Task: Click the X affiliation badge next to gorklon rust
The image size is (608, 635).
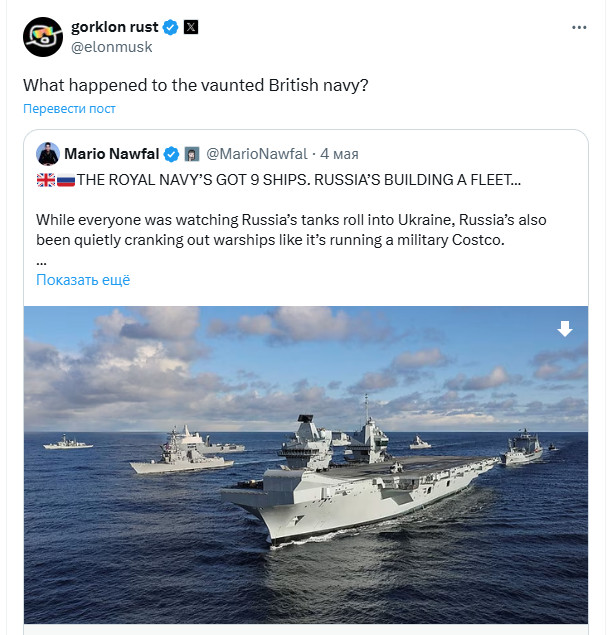Action: tap(191, 28)
